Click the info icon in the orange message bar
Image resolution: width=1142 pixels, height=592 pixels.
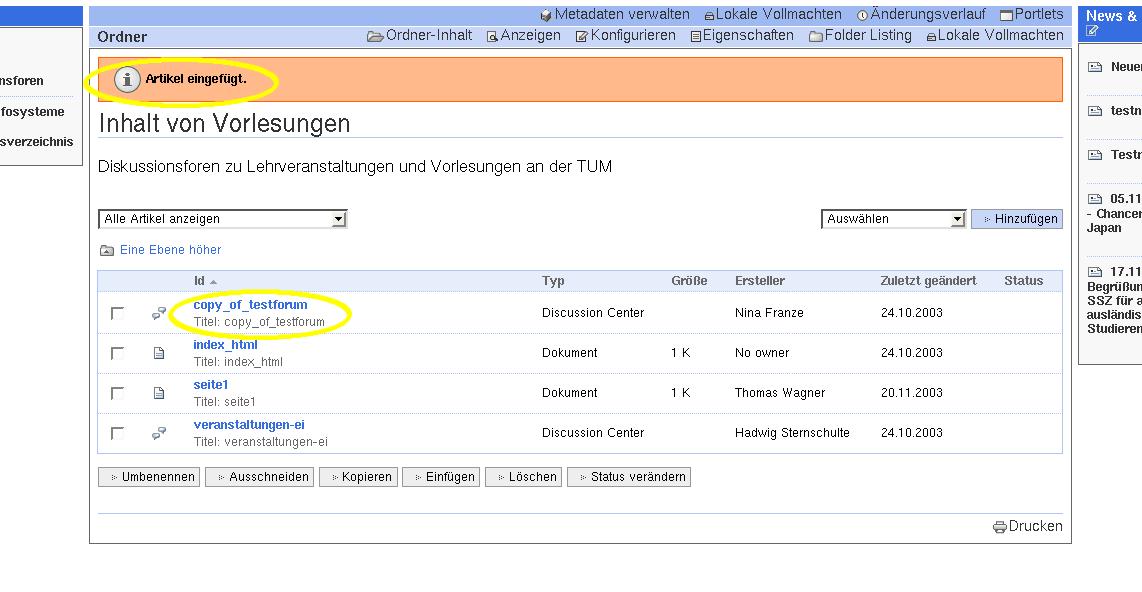[127, 80]
